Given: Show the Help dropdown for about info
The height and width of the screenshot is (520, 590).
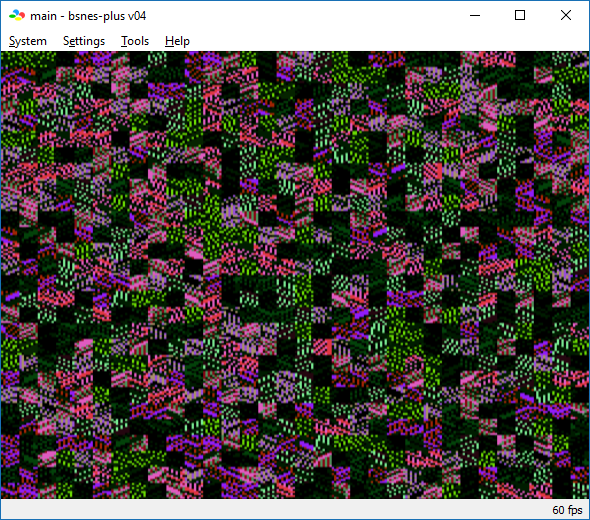Looking at the screenshot, I should pyautogui.click(x=177, y=41).
